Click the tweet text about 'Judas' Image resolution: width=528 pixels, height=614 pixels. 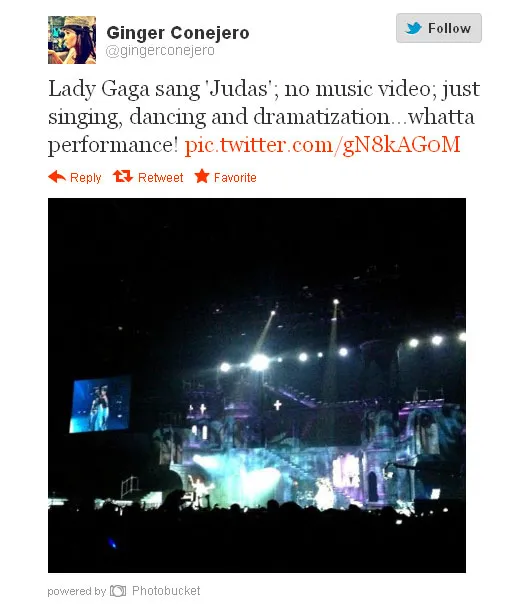tap(264, 117)
